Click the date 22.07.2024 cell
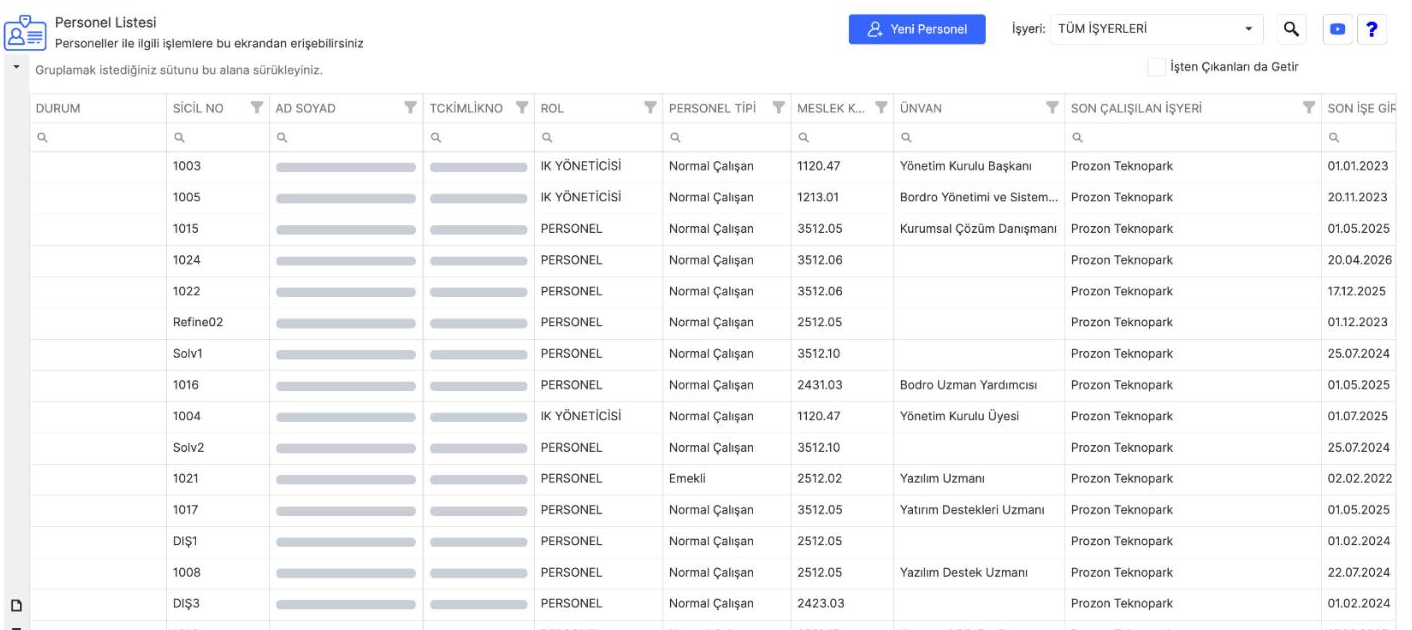The height and width of the screenshot is (630, 1412). [1358, 572]
